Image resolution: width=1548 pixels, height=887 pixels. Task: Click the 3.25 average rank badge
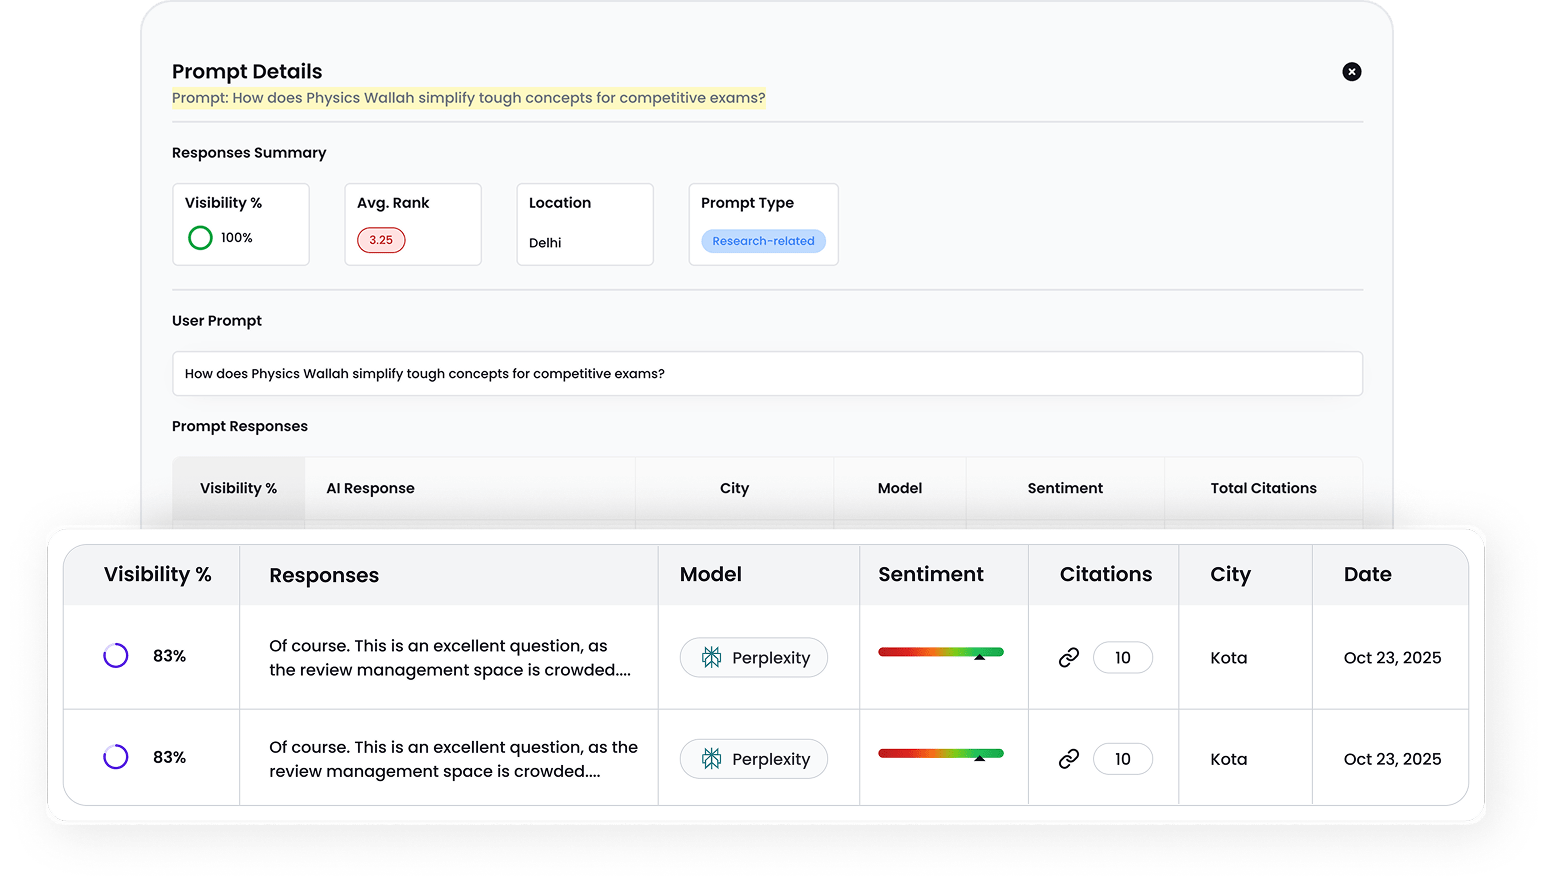pos(381,240)
